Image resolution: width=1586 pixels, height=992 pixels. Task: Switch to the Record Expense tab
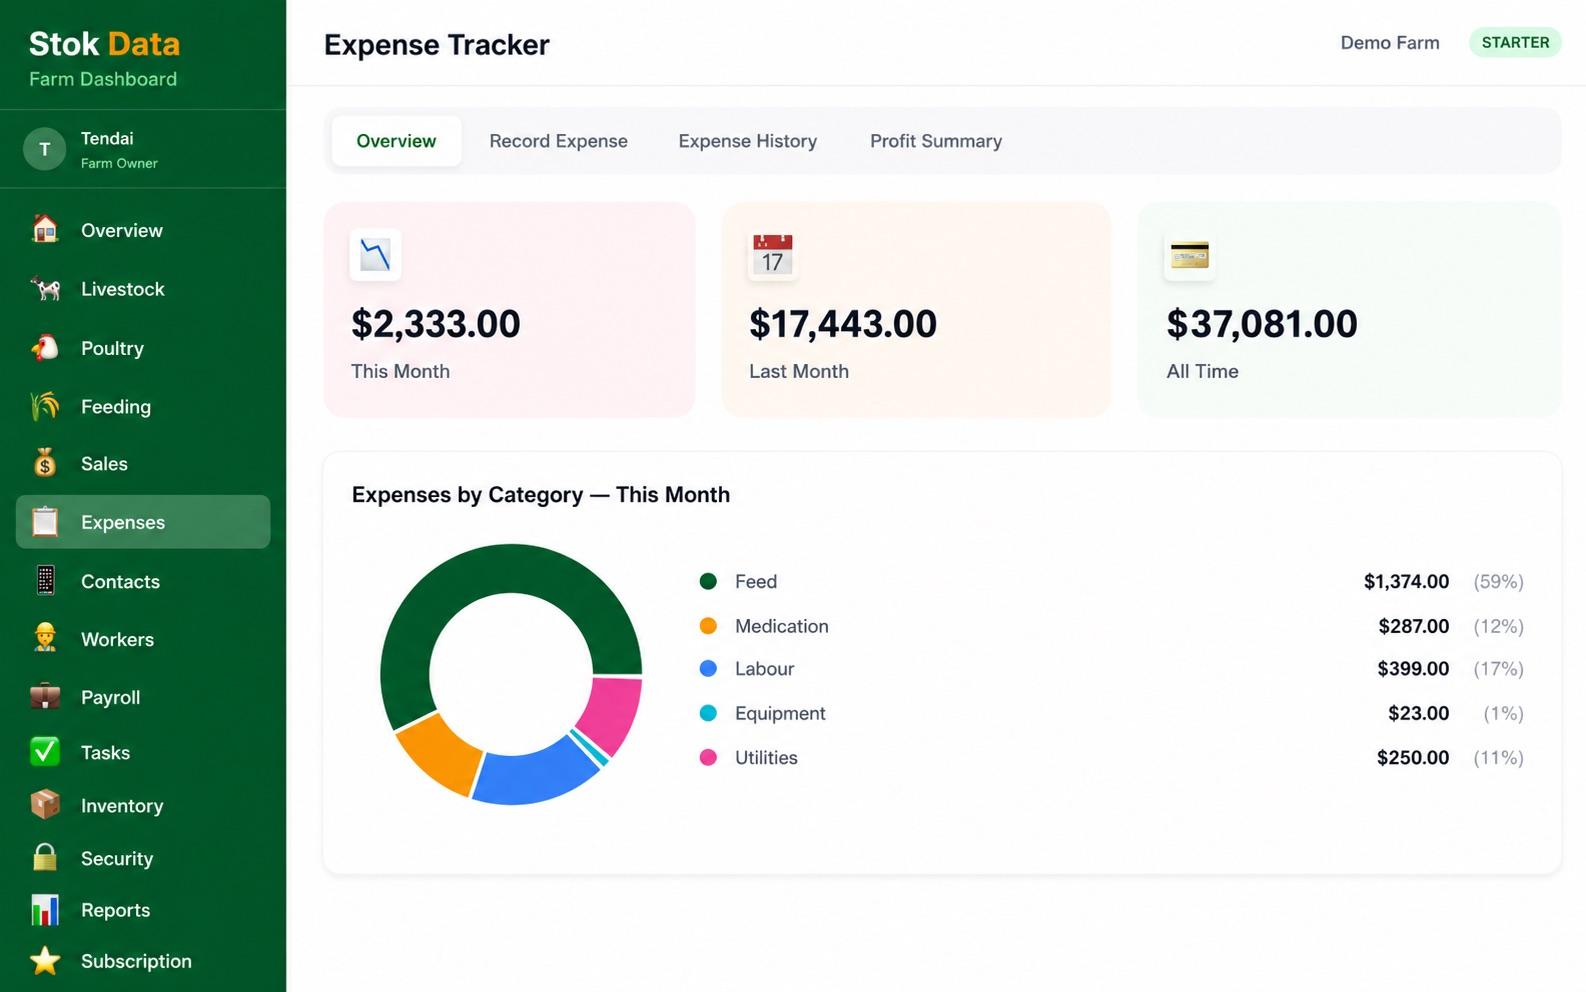point(558,141)
